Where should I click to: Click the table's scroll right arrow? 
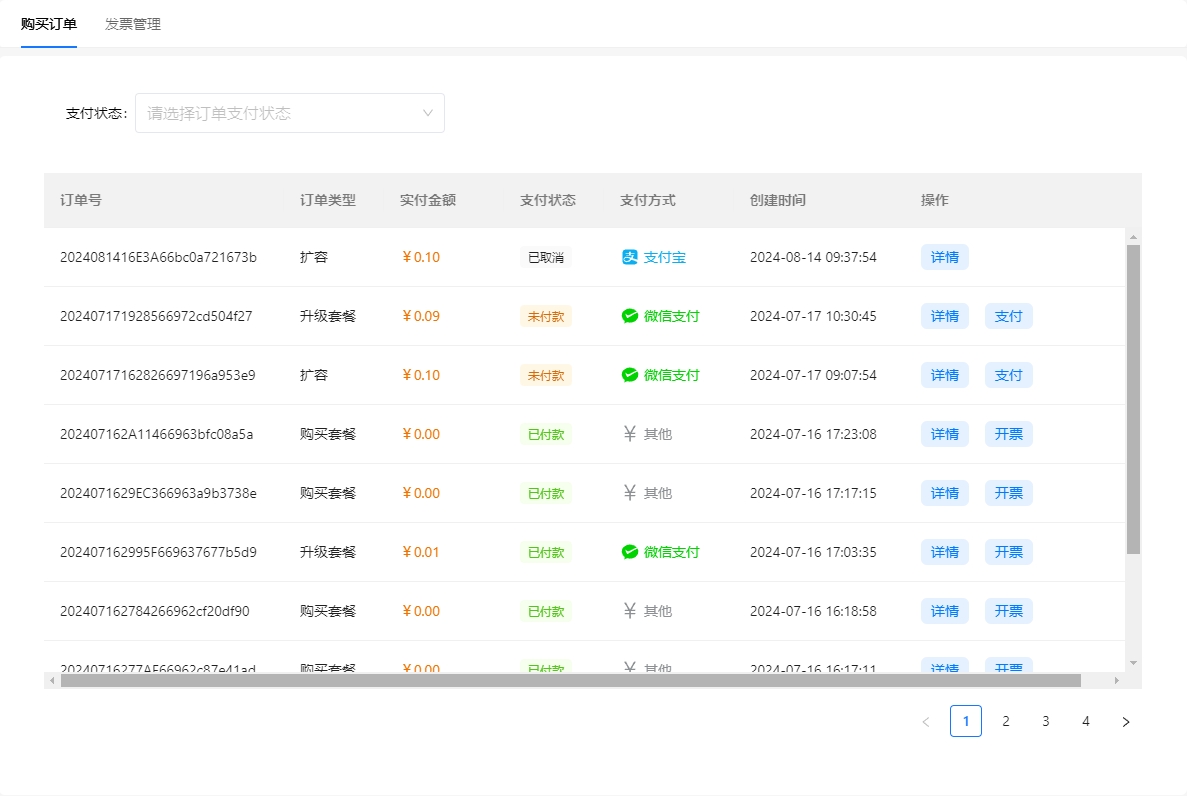tap(1117, 680)
